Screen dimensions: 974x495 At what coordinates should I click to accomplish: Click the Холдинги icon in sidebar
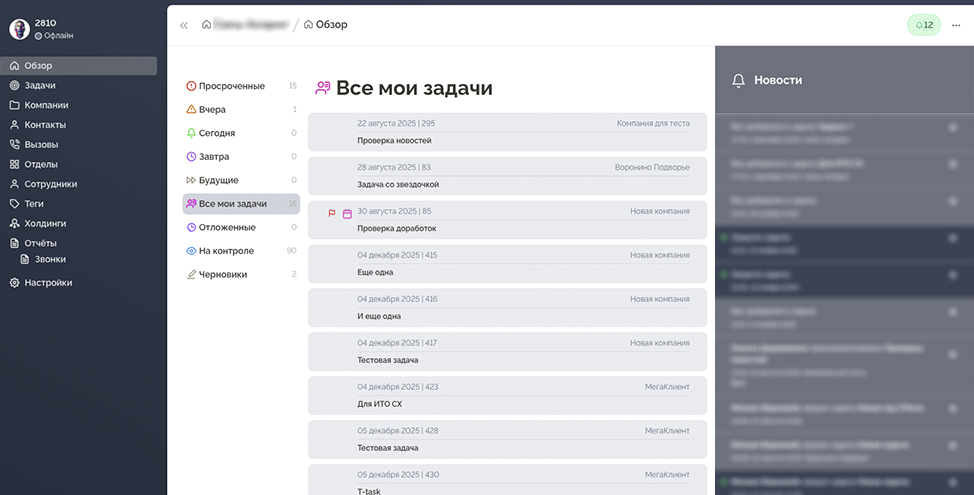pyautogui.click(x=14, y=224)
